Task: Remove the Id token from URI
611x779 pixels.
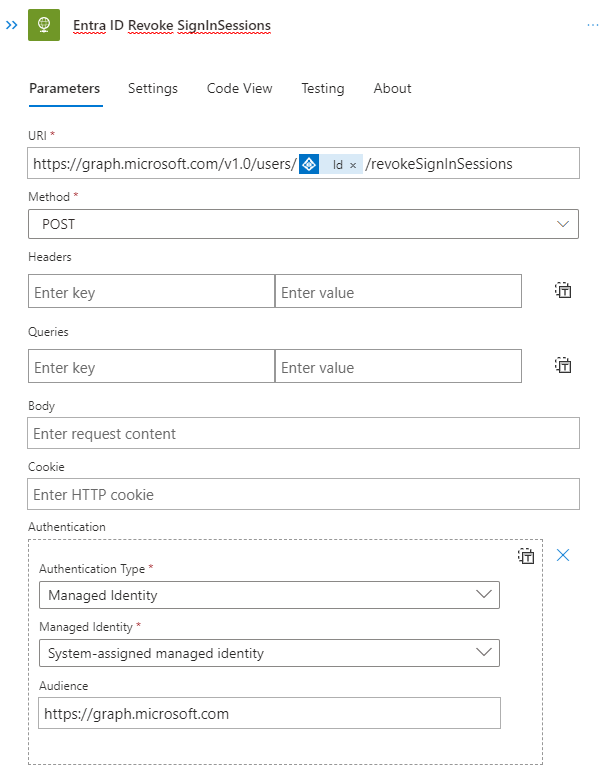Action: click(353, 165)
